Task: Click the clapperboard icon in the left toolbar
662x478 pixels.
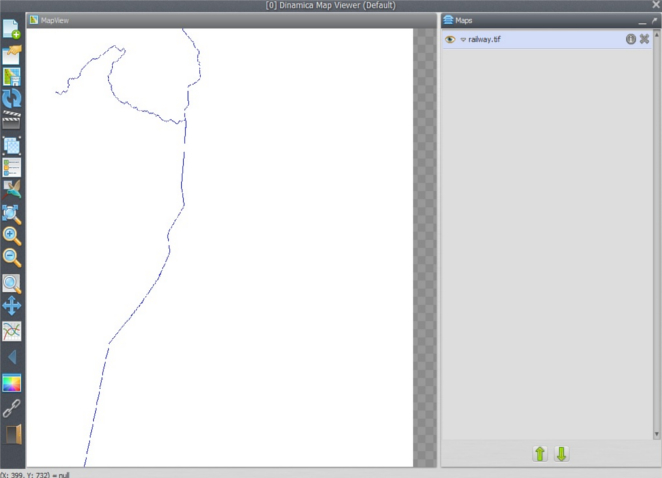Action: 12,121
